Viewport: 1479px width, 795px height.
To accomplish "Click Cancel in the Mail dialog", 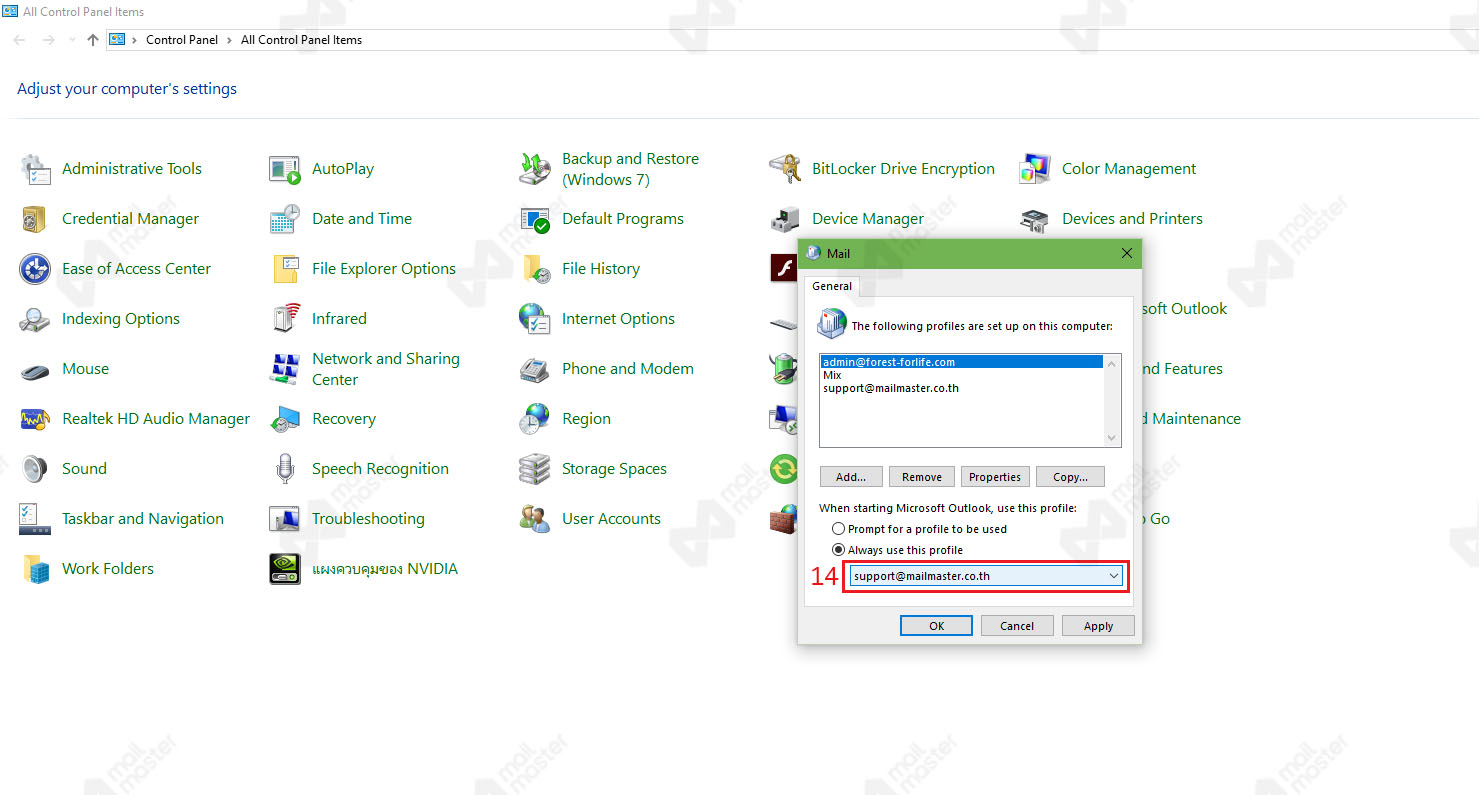I will tap(1017, 626).
